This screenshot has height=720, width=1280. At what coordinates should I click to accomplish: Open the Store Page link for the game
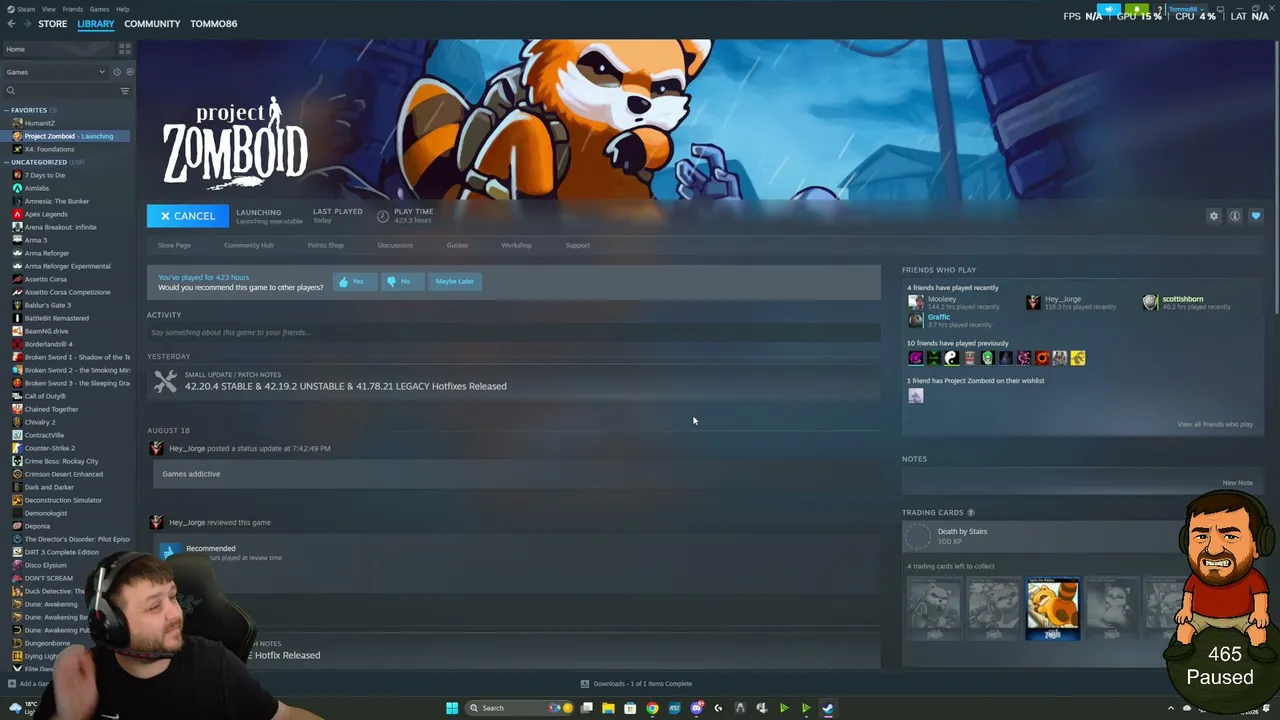click(174, 245)
